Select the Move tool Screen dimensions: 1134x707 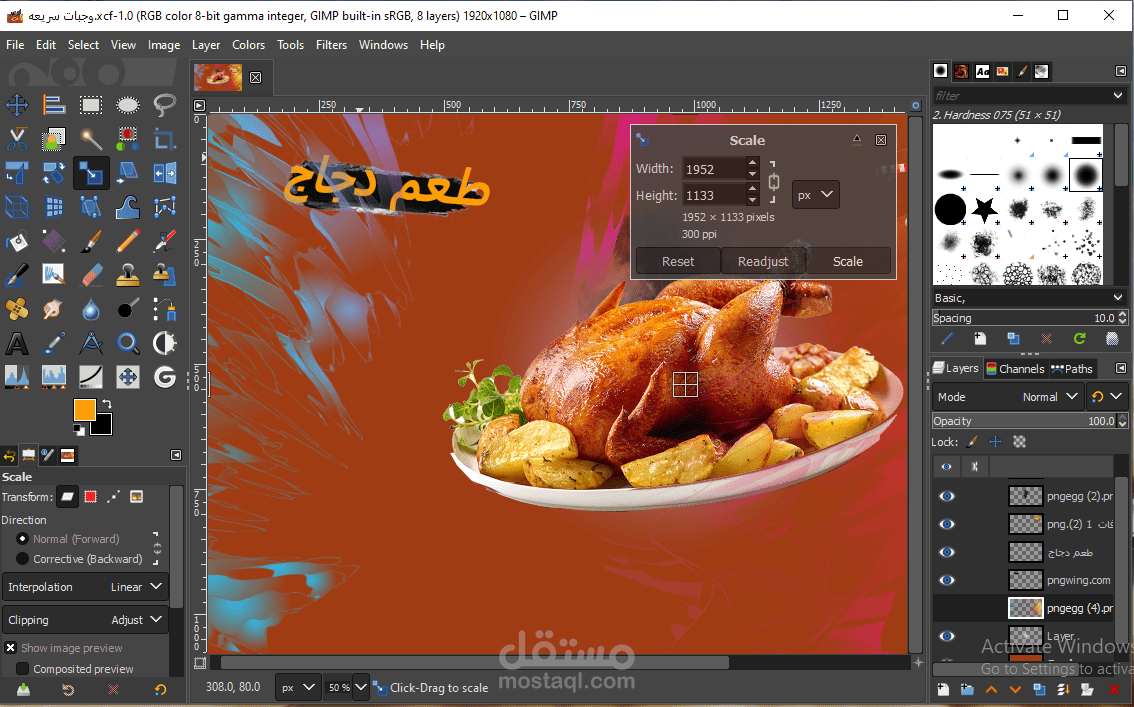(x=17, y=105)
